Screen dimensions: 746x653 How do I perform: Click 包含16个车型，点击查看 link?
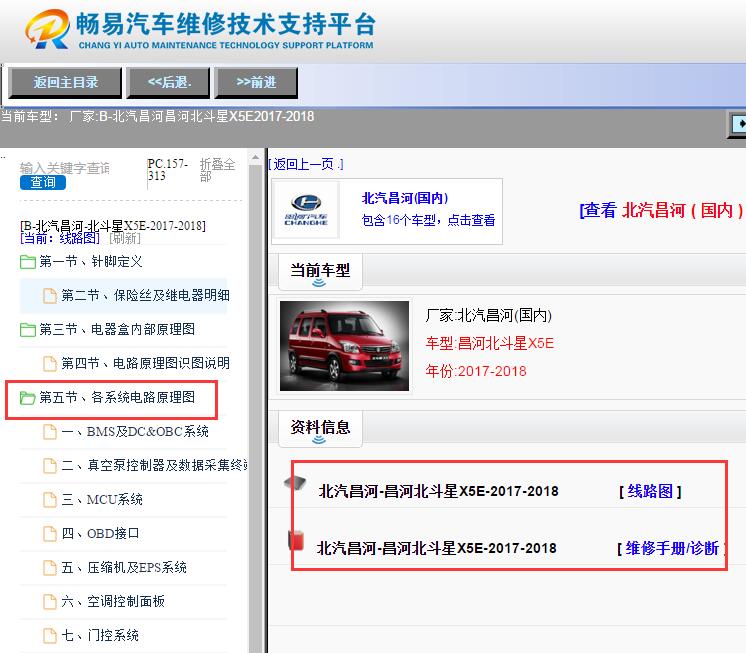tap(428, 220)
